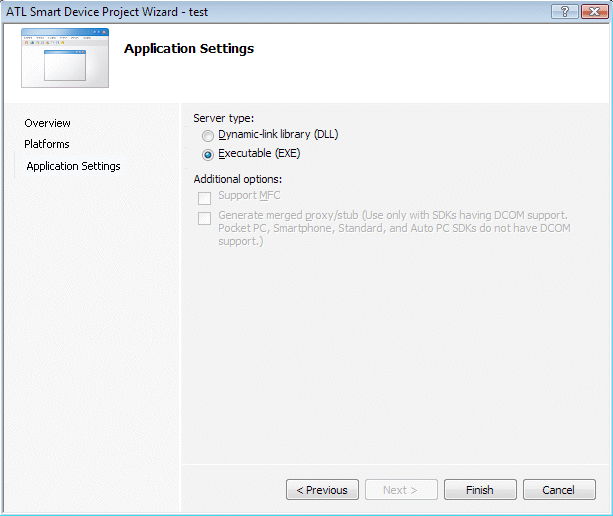This screenshot has width=613, height=516.
Task: Cancel the project wizard
Action: tap(559, 489)
